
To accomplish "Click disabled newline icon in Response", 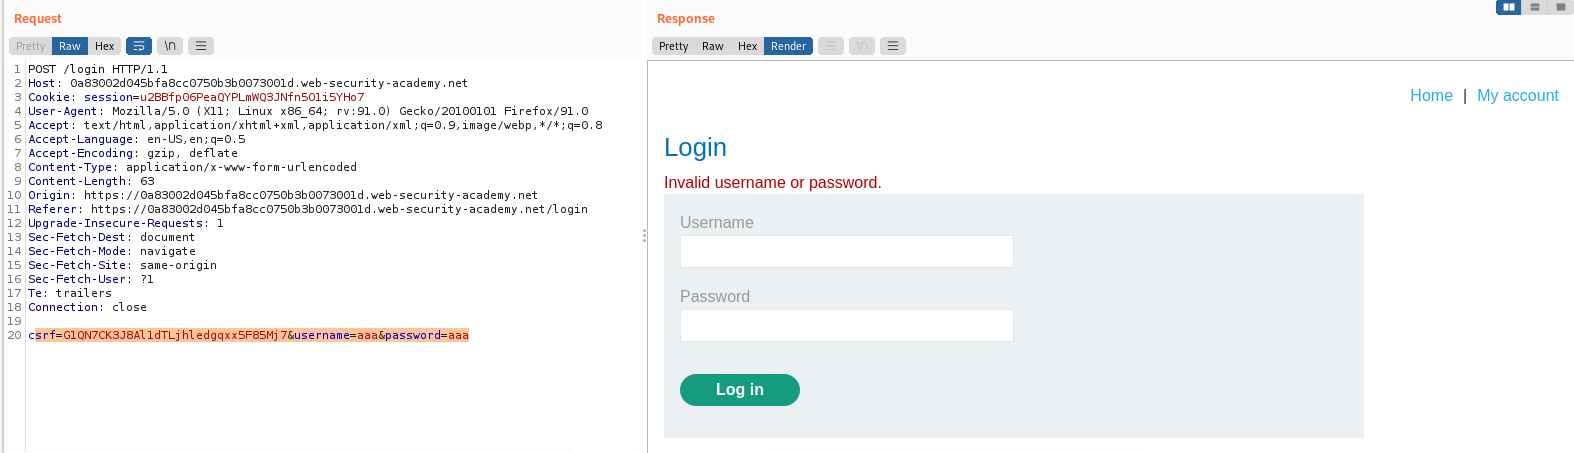I will (x=862, y=46).
